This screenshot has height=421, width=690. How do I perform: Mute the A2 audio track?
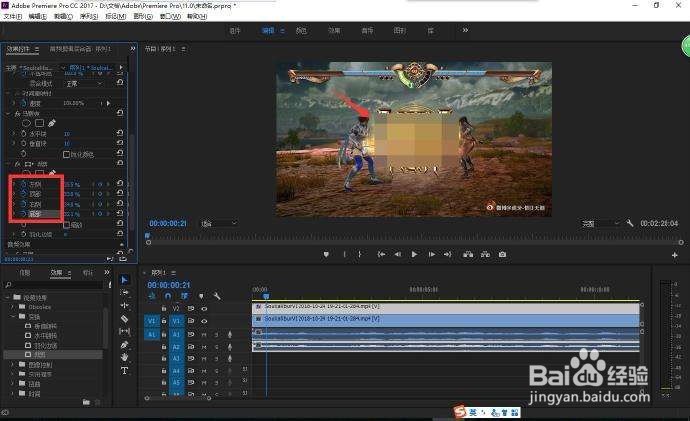coord(204,347)
